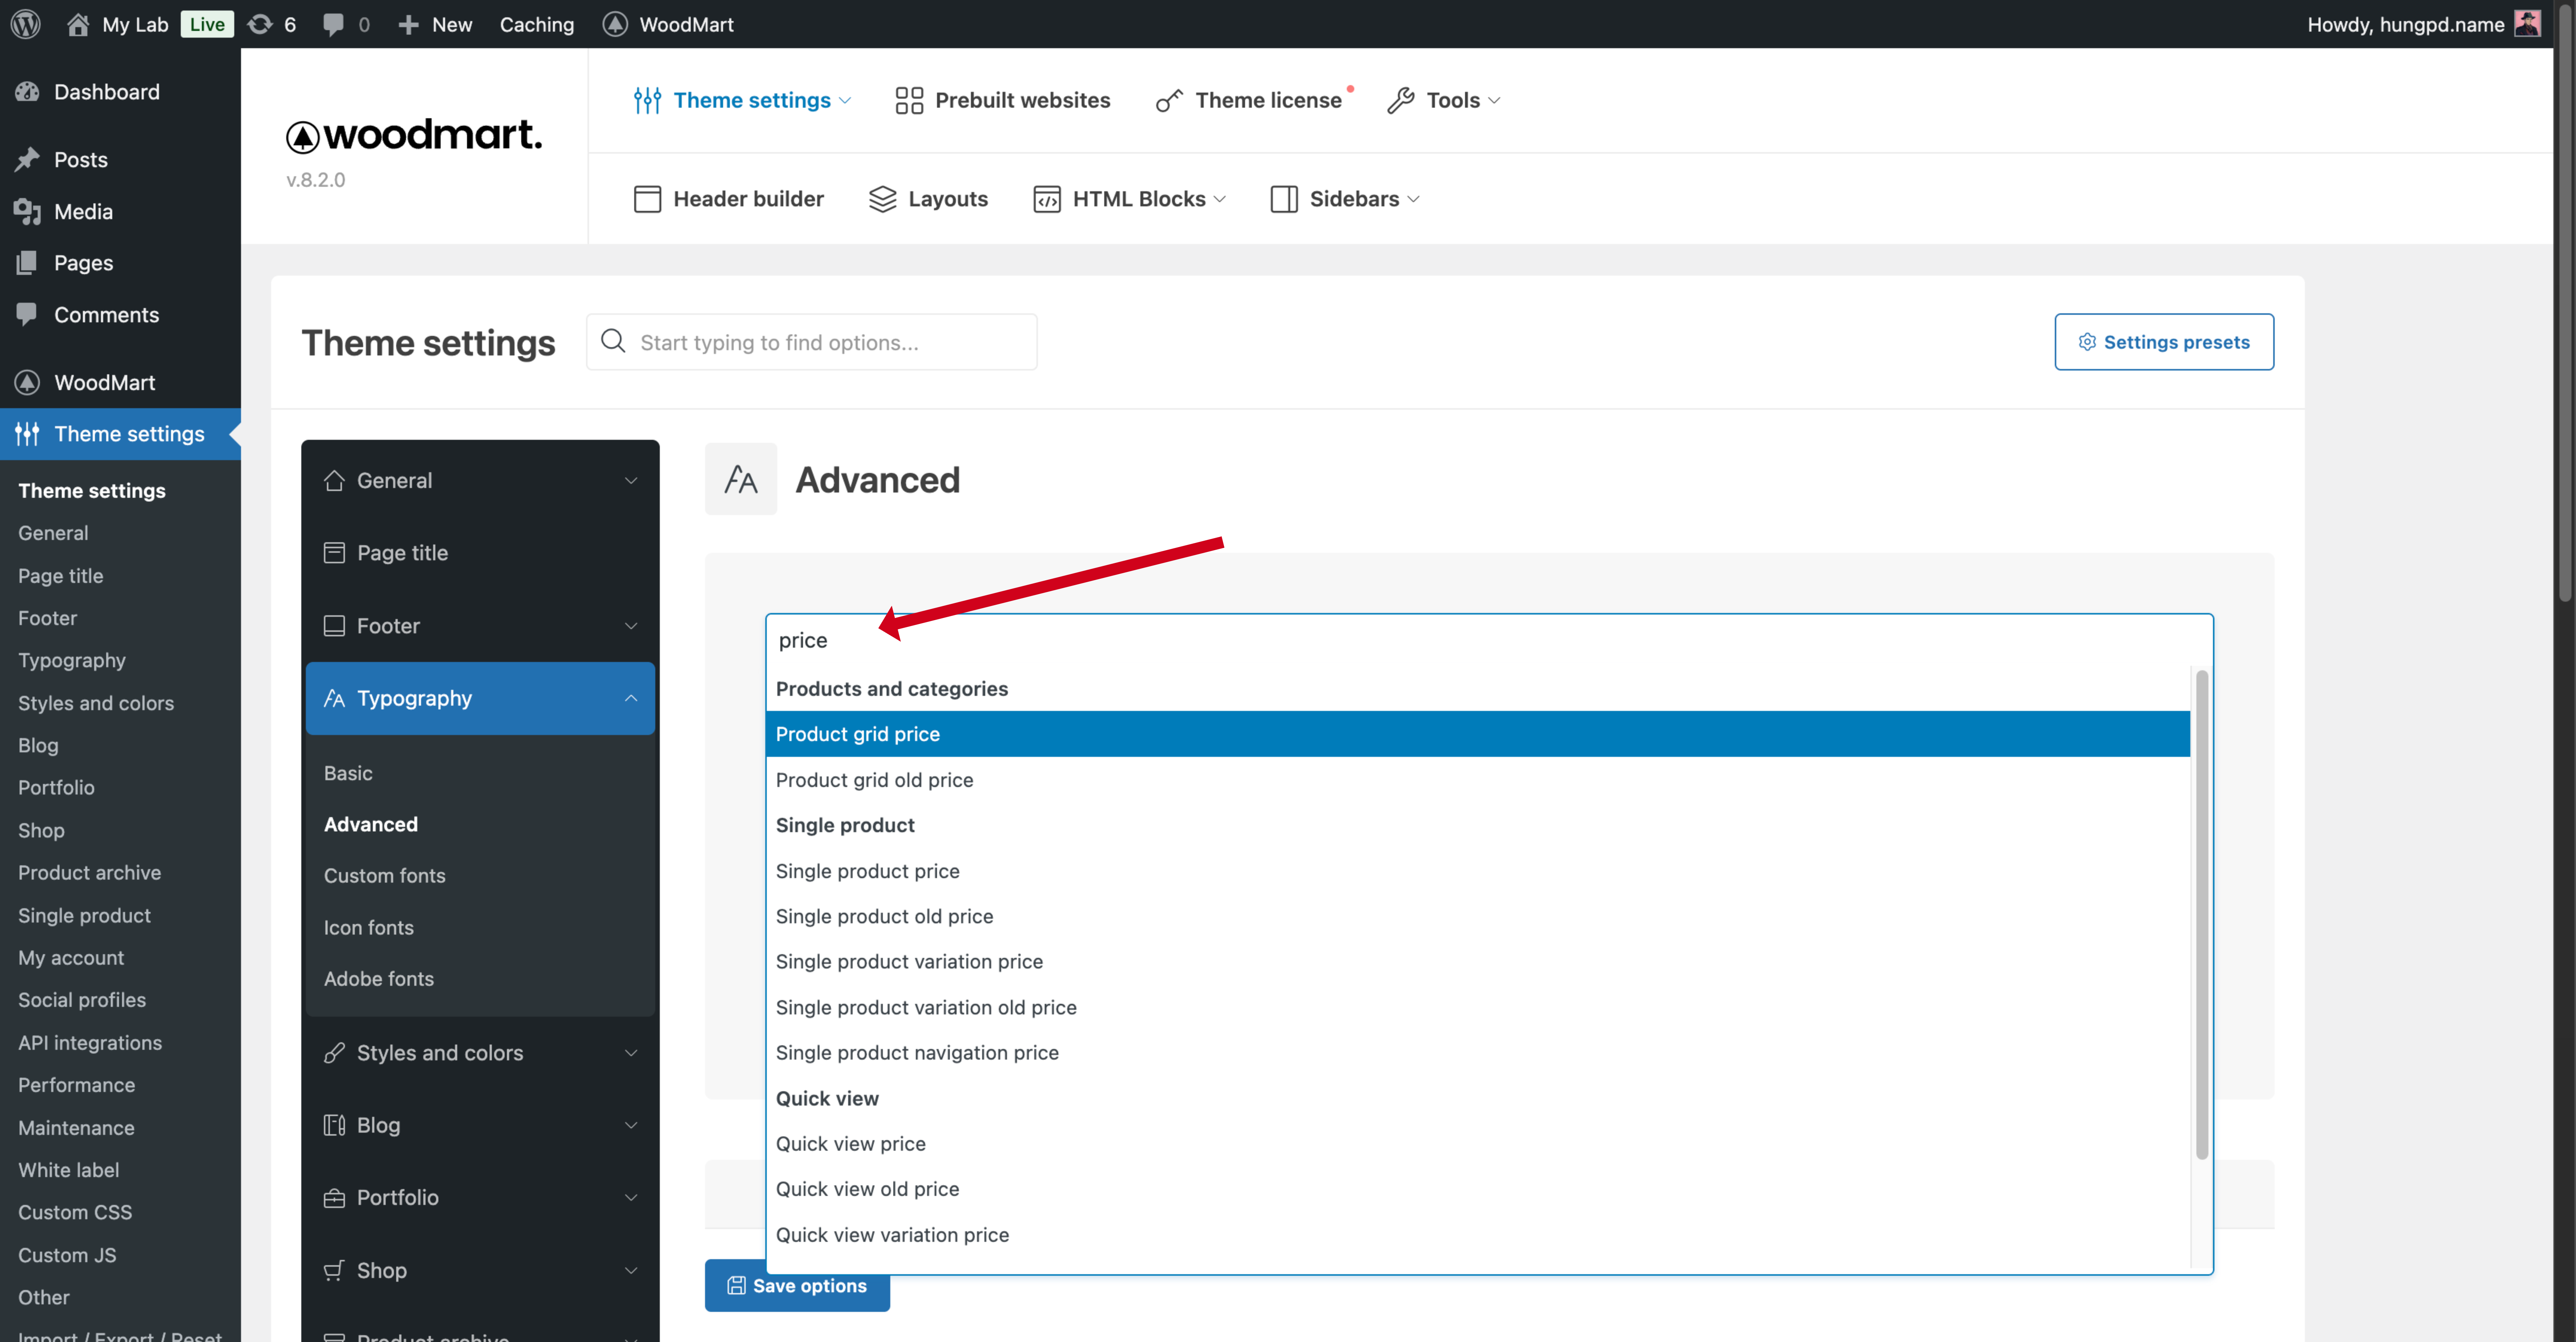The image size is (2576, 1342).
Task: Click the HTML Blocks code icon
Action: tap(1047, 199)
